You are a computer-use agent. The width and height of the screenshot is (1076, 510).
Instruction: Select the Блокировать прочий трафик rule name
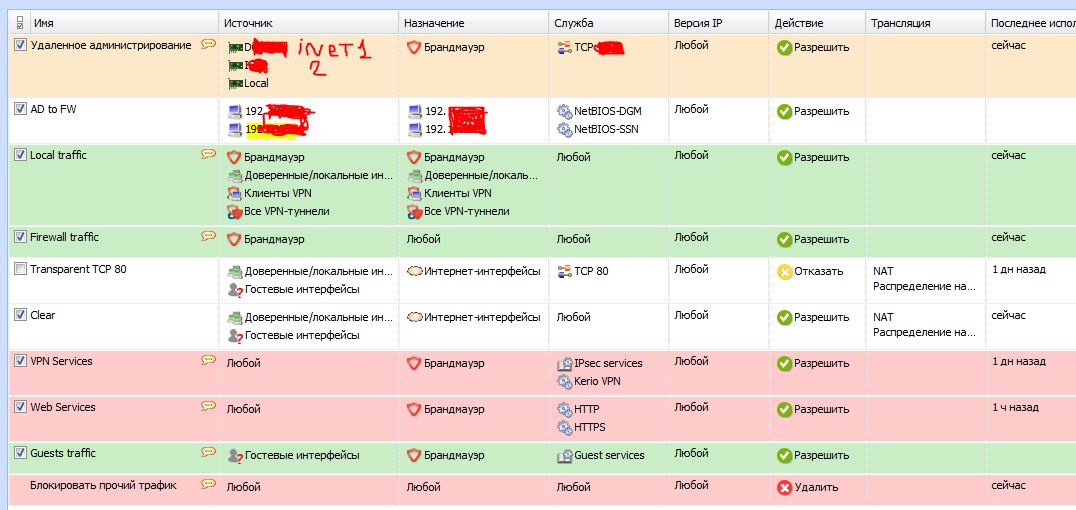pyautogui.click(x=103, y=485)
